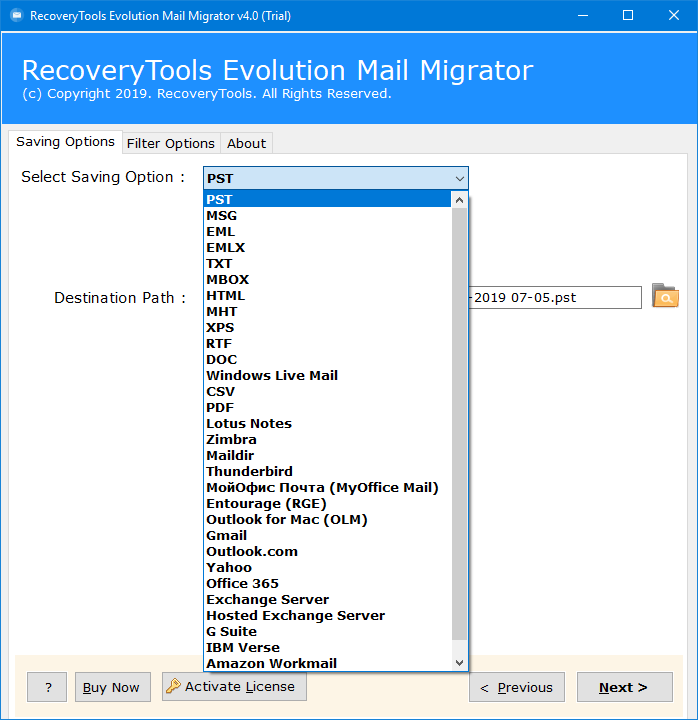This screenshot has width=698, height=720.
Task: Browse destination folder with folder icon
Action: point(665,296)
